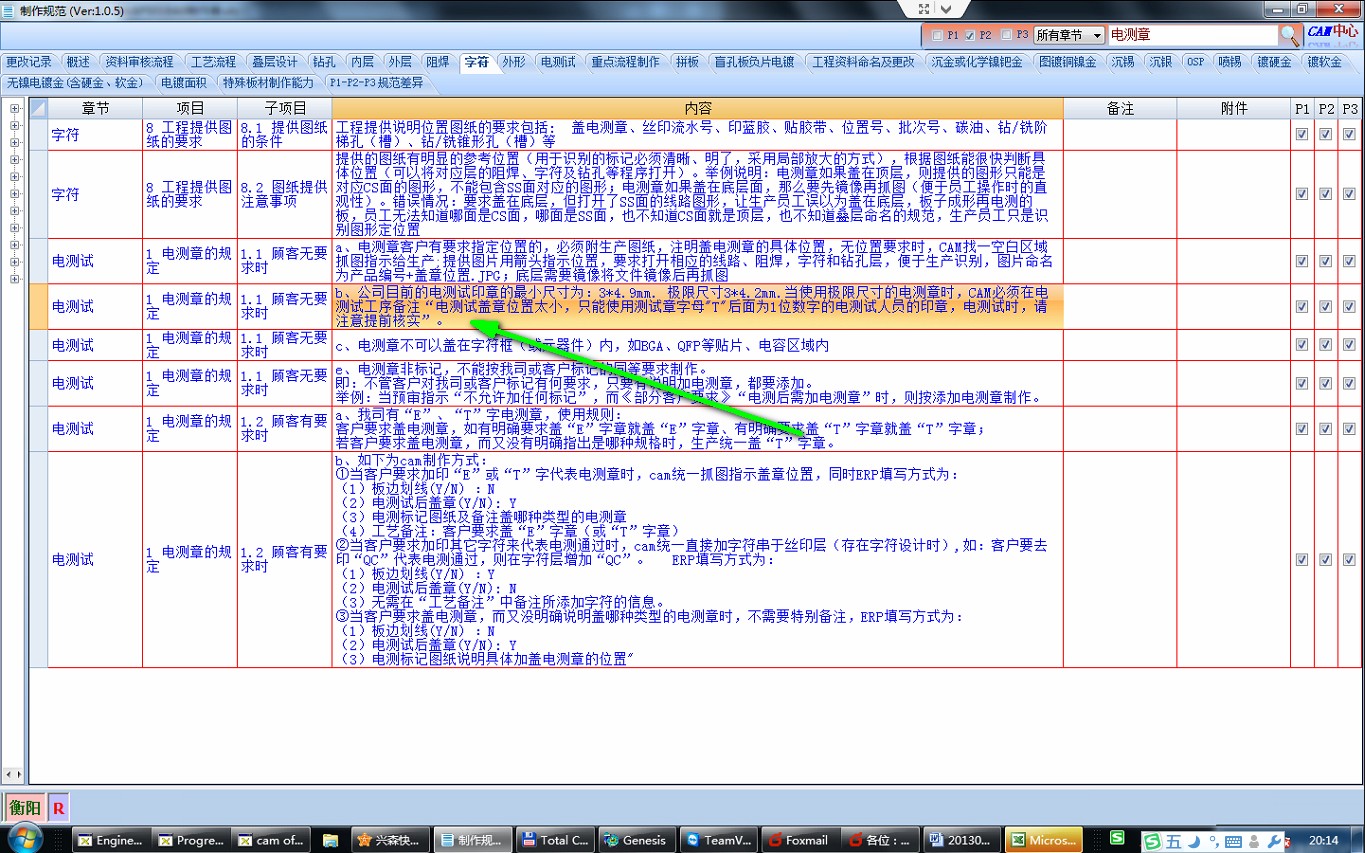This screenshot has width=1365, height=853.
Task: Click the down chevron beside the fullscreen icon
Action: point(945,7)
